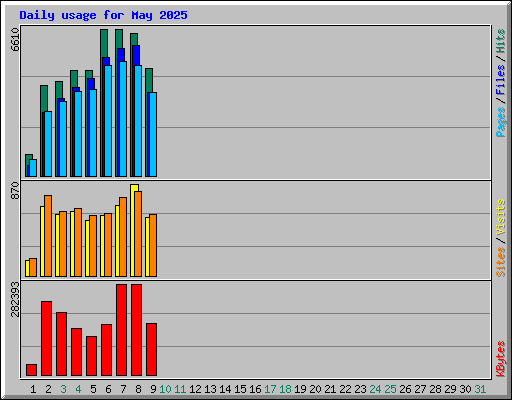Select the red KBytes bar for day 3
This screenshot has height=400, width=512.
pos(61,344)
